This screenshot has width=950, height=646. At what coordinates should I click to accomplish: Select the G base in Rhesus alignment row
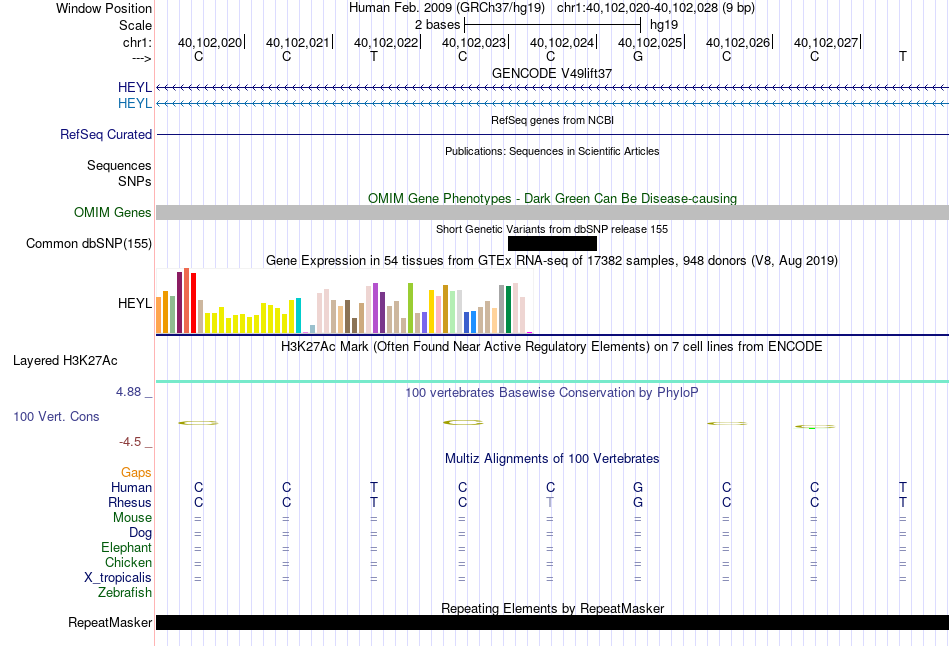point(638,502)
